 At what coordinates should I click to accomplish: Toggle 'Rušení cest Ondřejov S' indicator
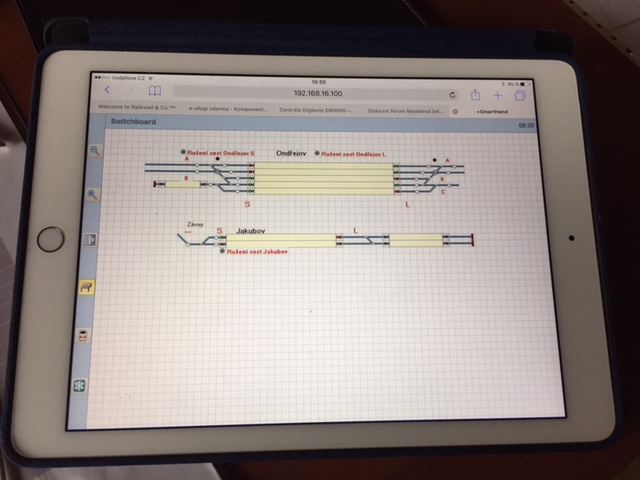[184, 153]
